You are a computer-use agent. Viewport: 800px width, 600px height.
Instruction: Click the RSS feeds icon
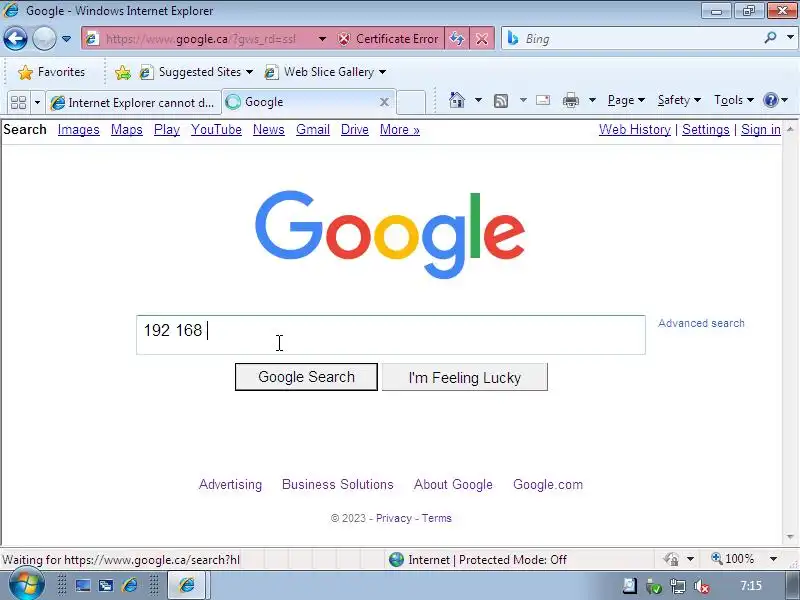coord(501,101)
